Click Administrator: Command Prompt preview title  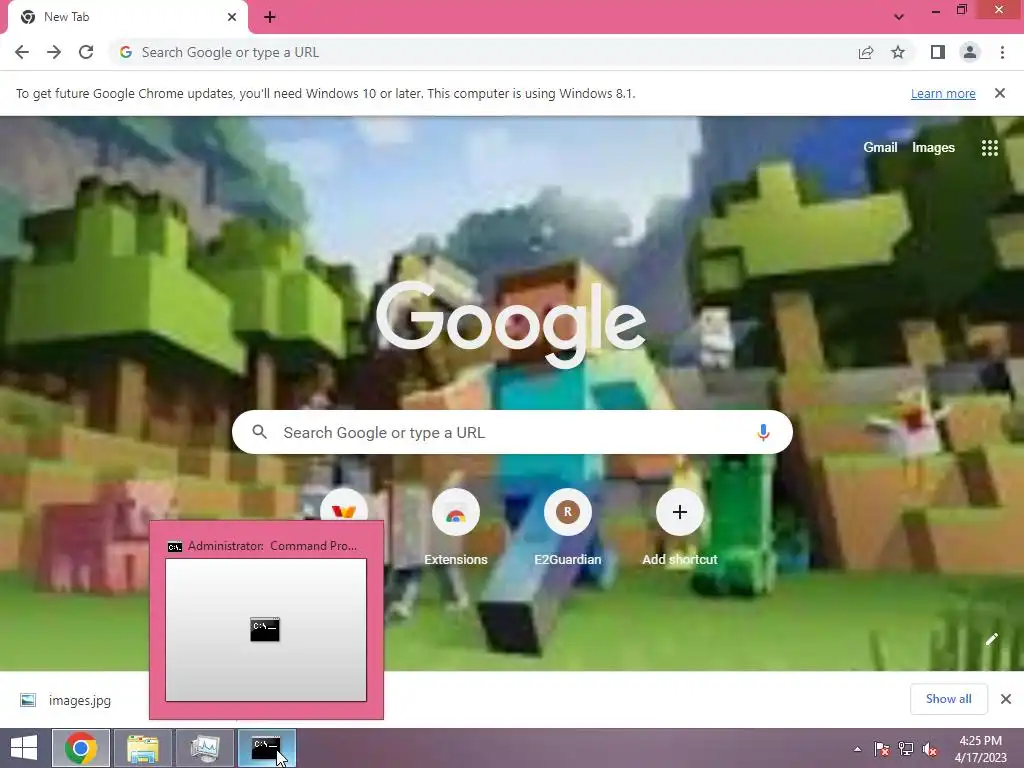(x=272, y=546)
